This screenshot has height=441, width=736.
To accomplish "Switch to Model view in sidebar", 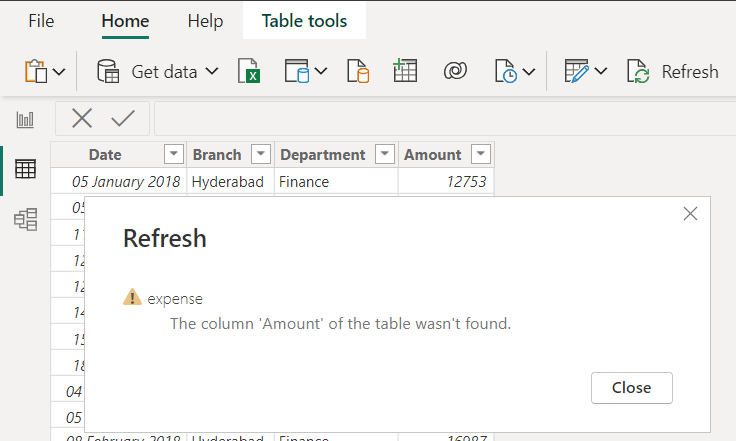I will (25, 220).
